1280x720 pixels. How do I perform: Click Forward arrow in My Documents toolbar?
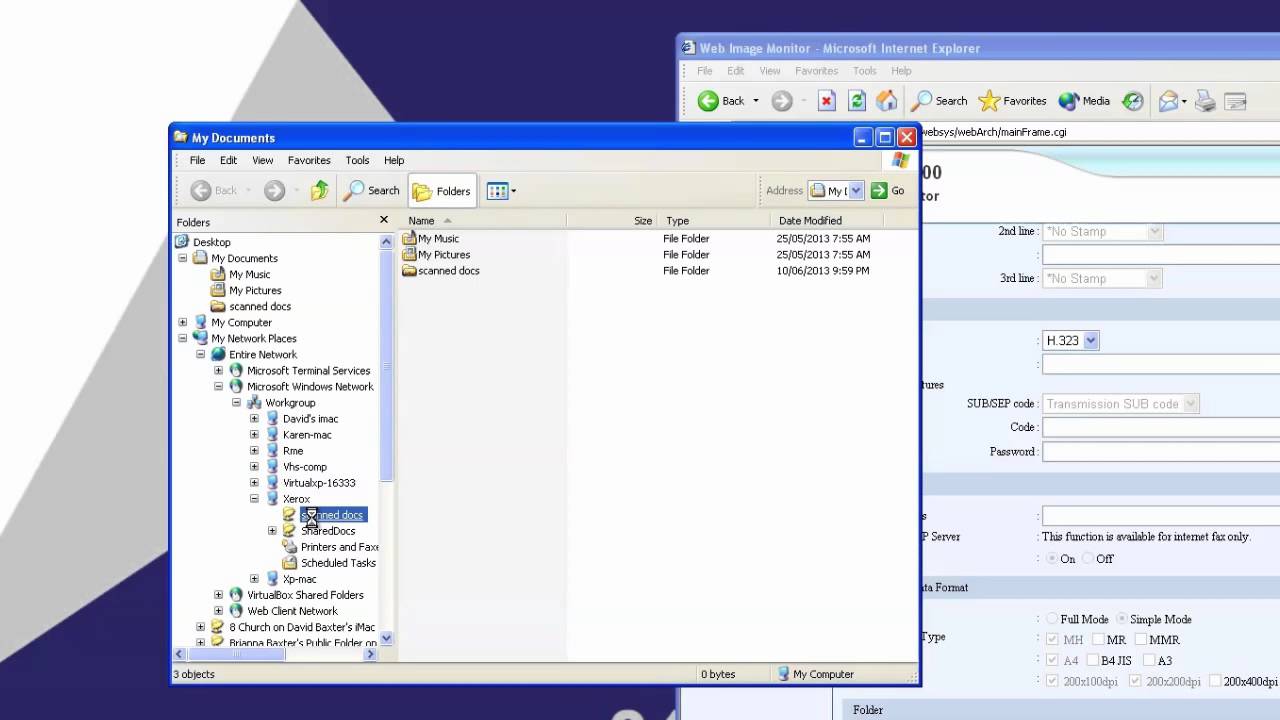pos(275,191)
